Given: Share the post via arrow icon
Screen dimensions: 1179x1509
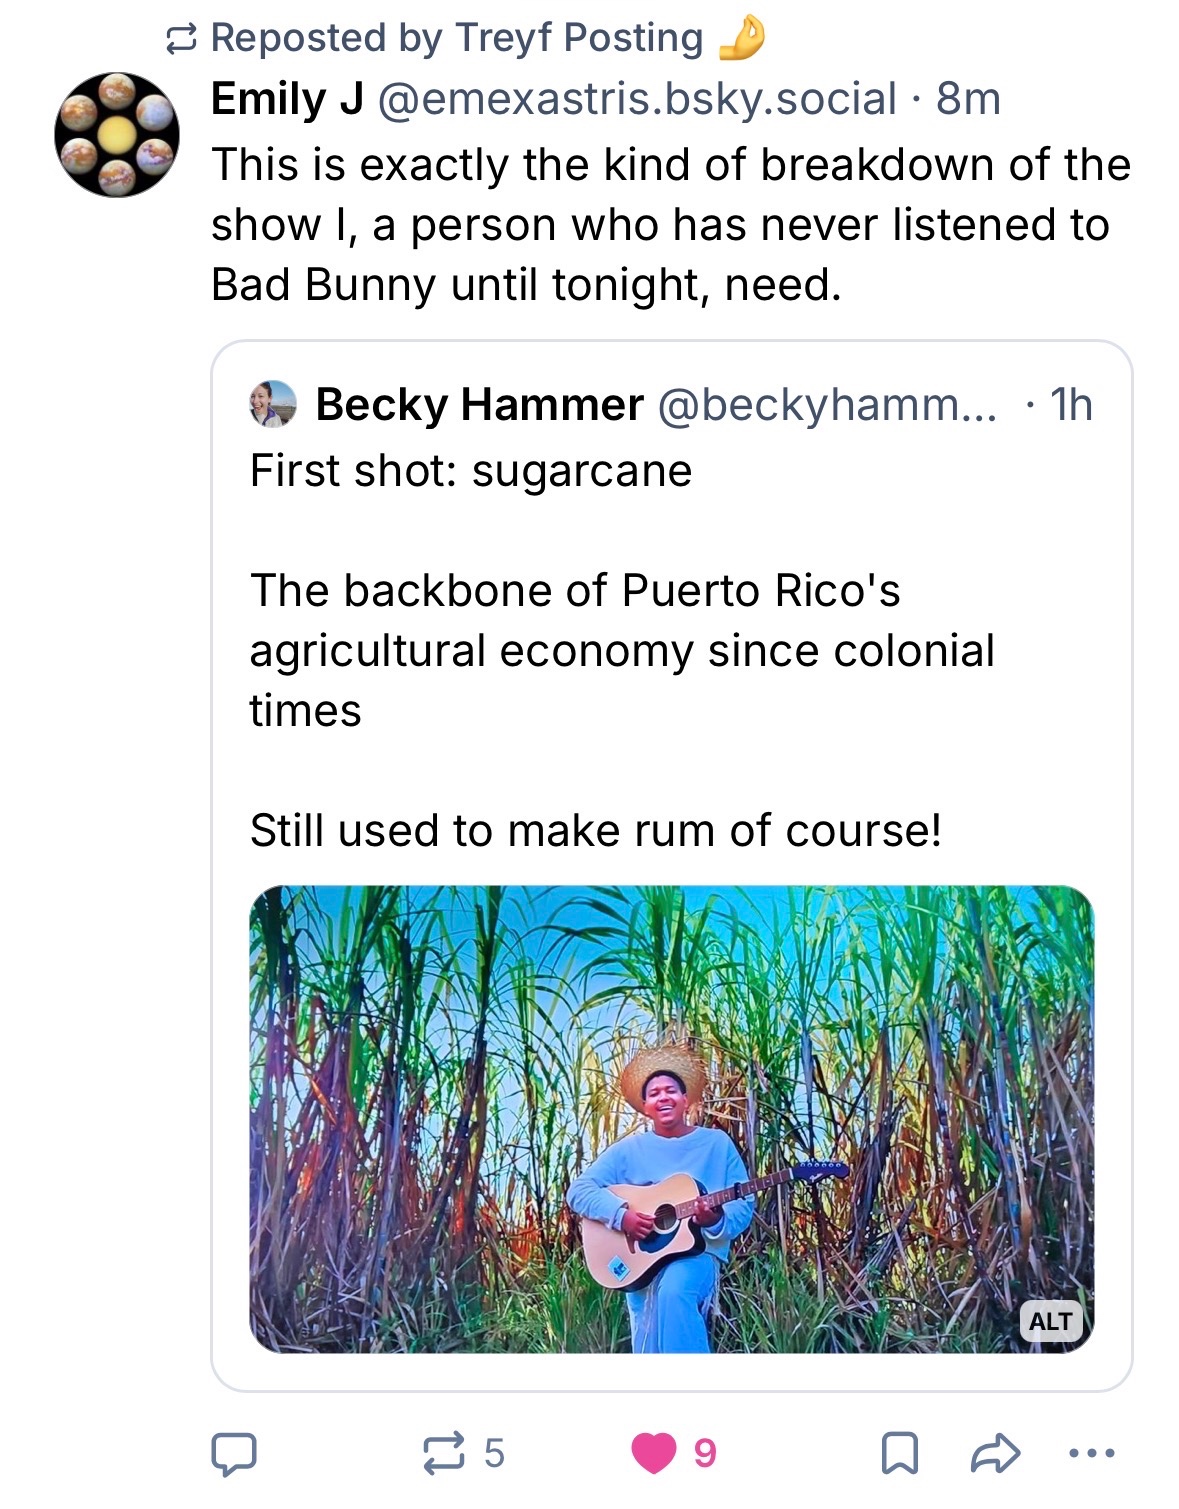Looking at the screenshot, I should click(x=996, y=1453).
